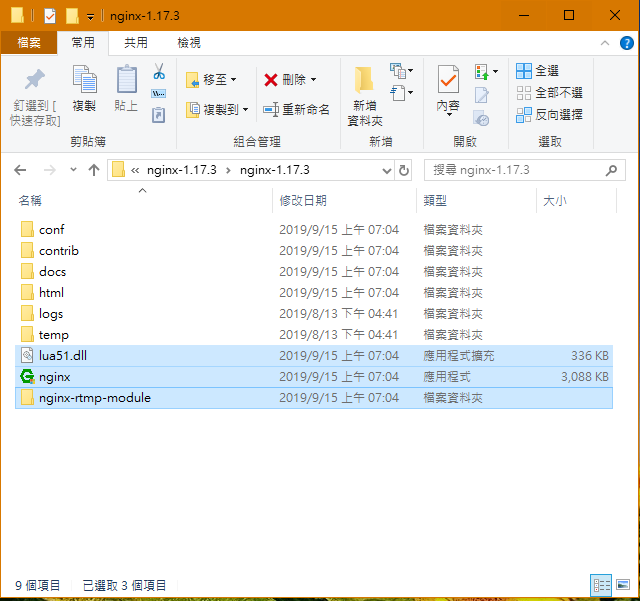Select all items (全選)
The height and width of the screenshot is (601, 640).
(x=537, y=71)
